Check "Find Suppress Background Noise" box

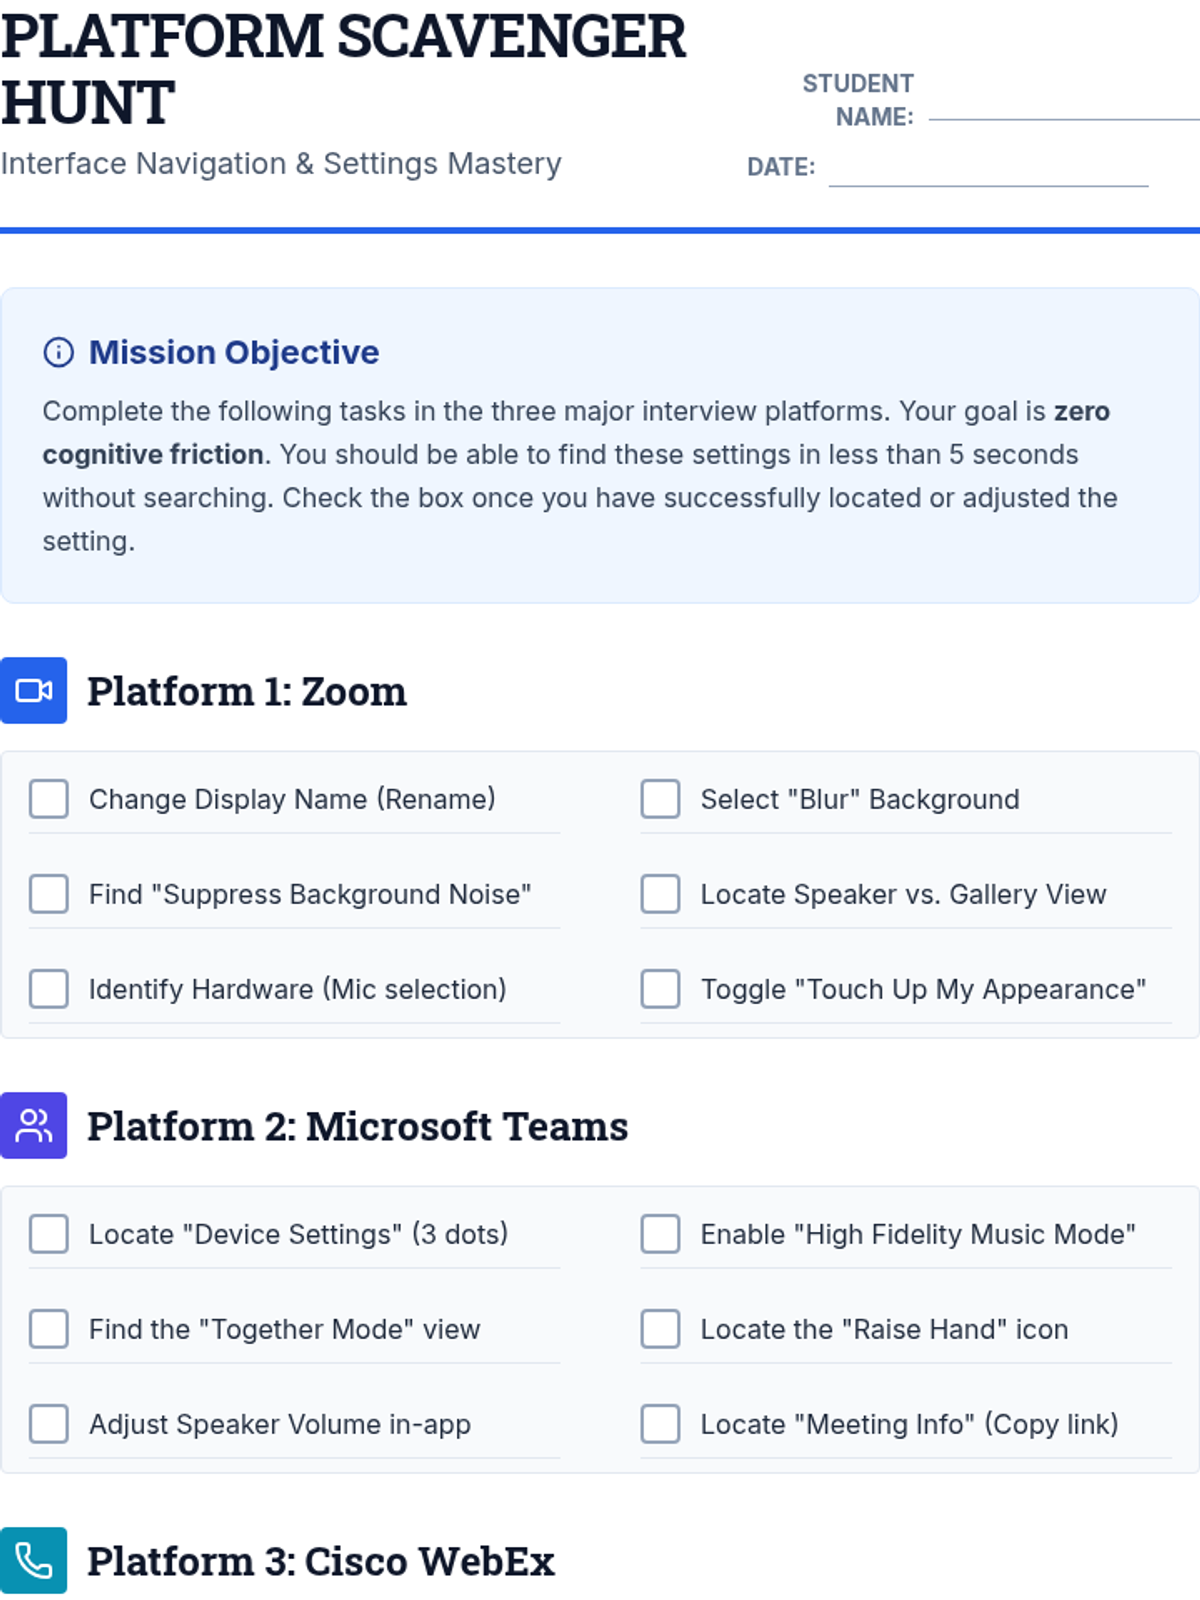click(x=49, y=894)
